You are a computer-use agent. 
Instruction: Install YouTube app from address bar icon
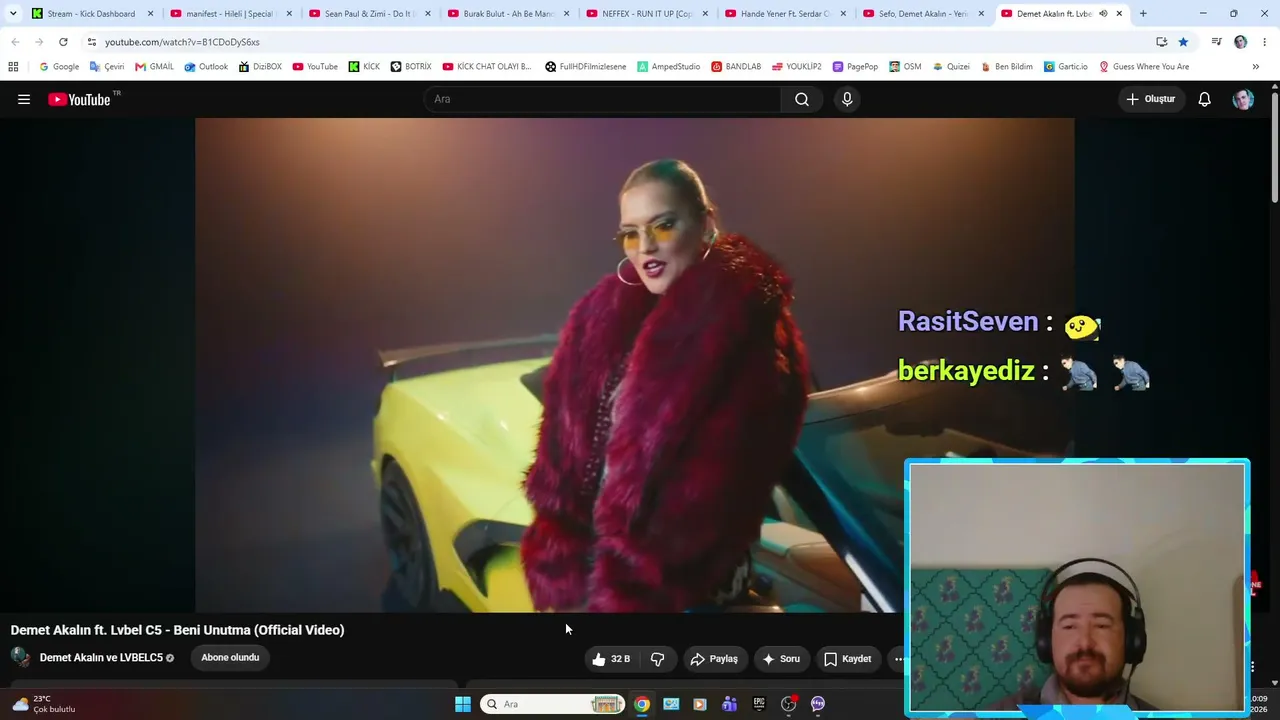point(1161,42)
